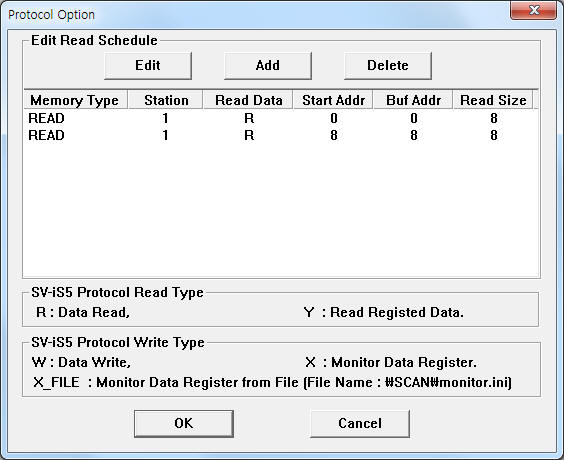Click Station value in second row
This screenshot has width=564, height=460.
click(165, 135)
